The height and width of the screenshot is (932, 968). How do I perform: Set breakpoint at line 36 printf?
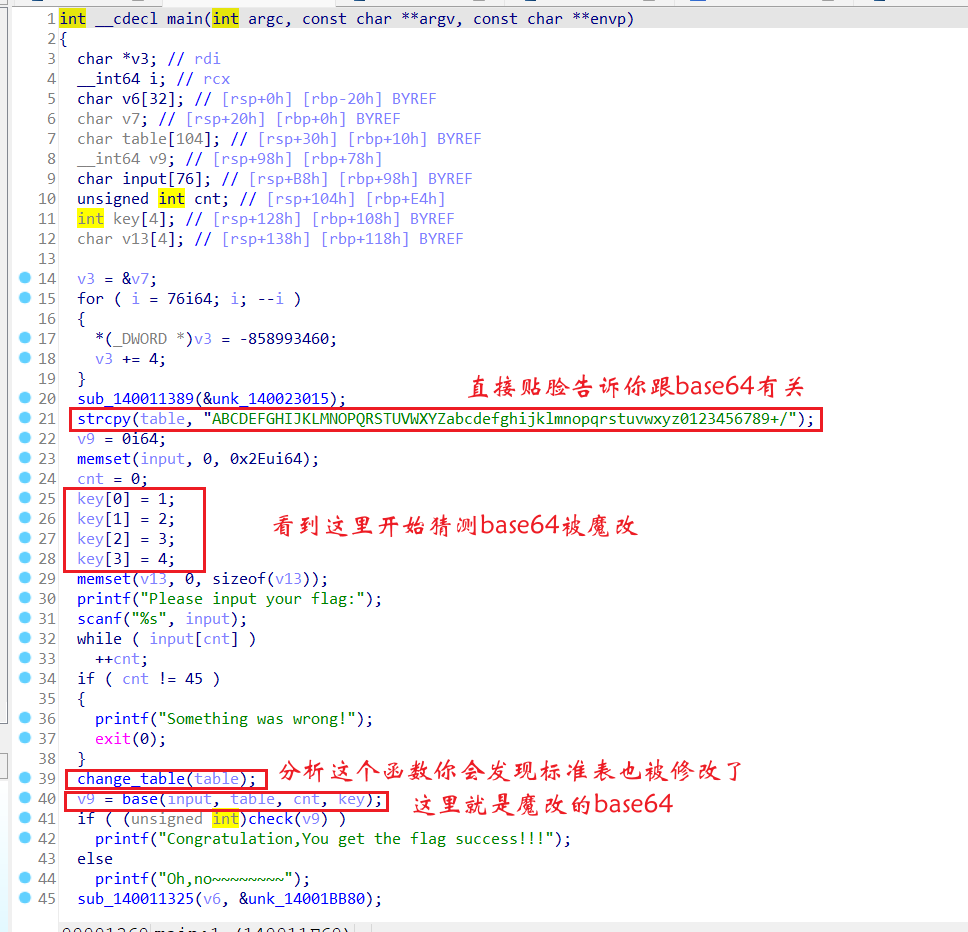click(x=25, y=717)
